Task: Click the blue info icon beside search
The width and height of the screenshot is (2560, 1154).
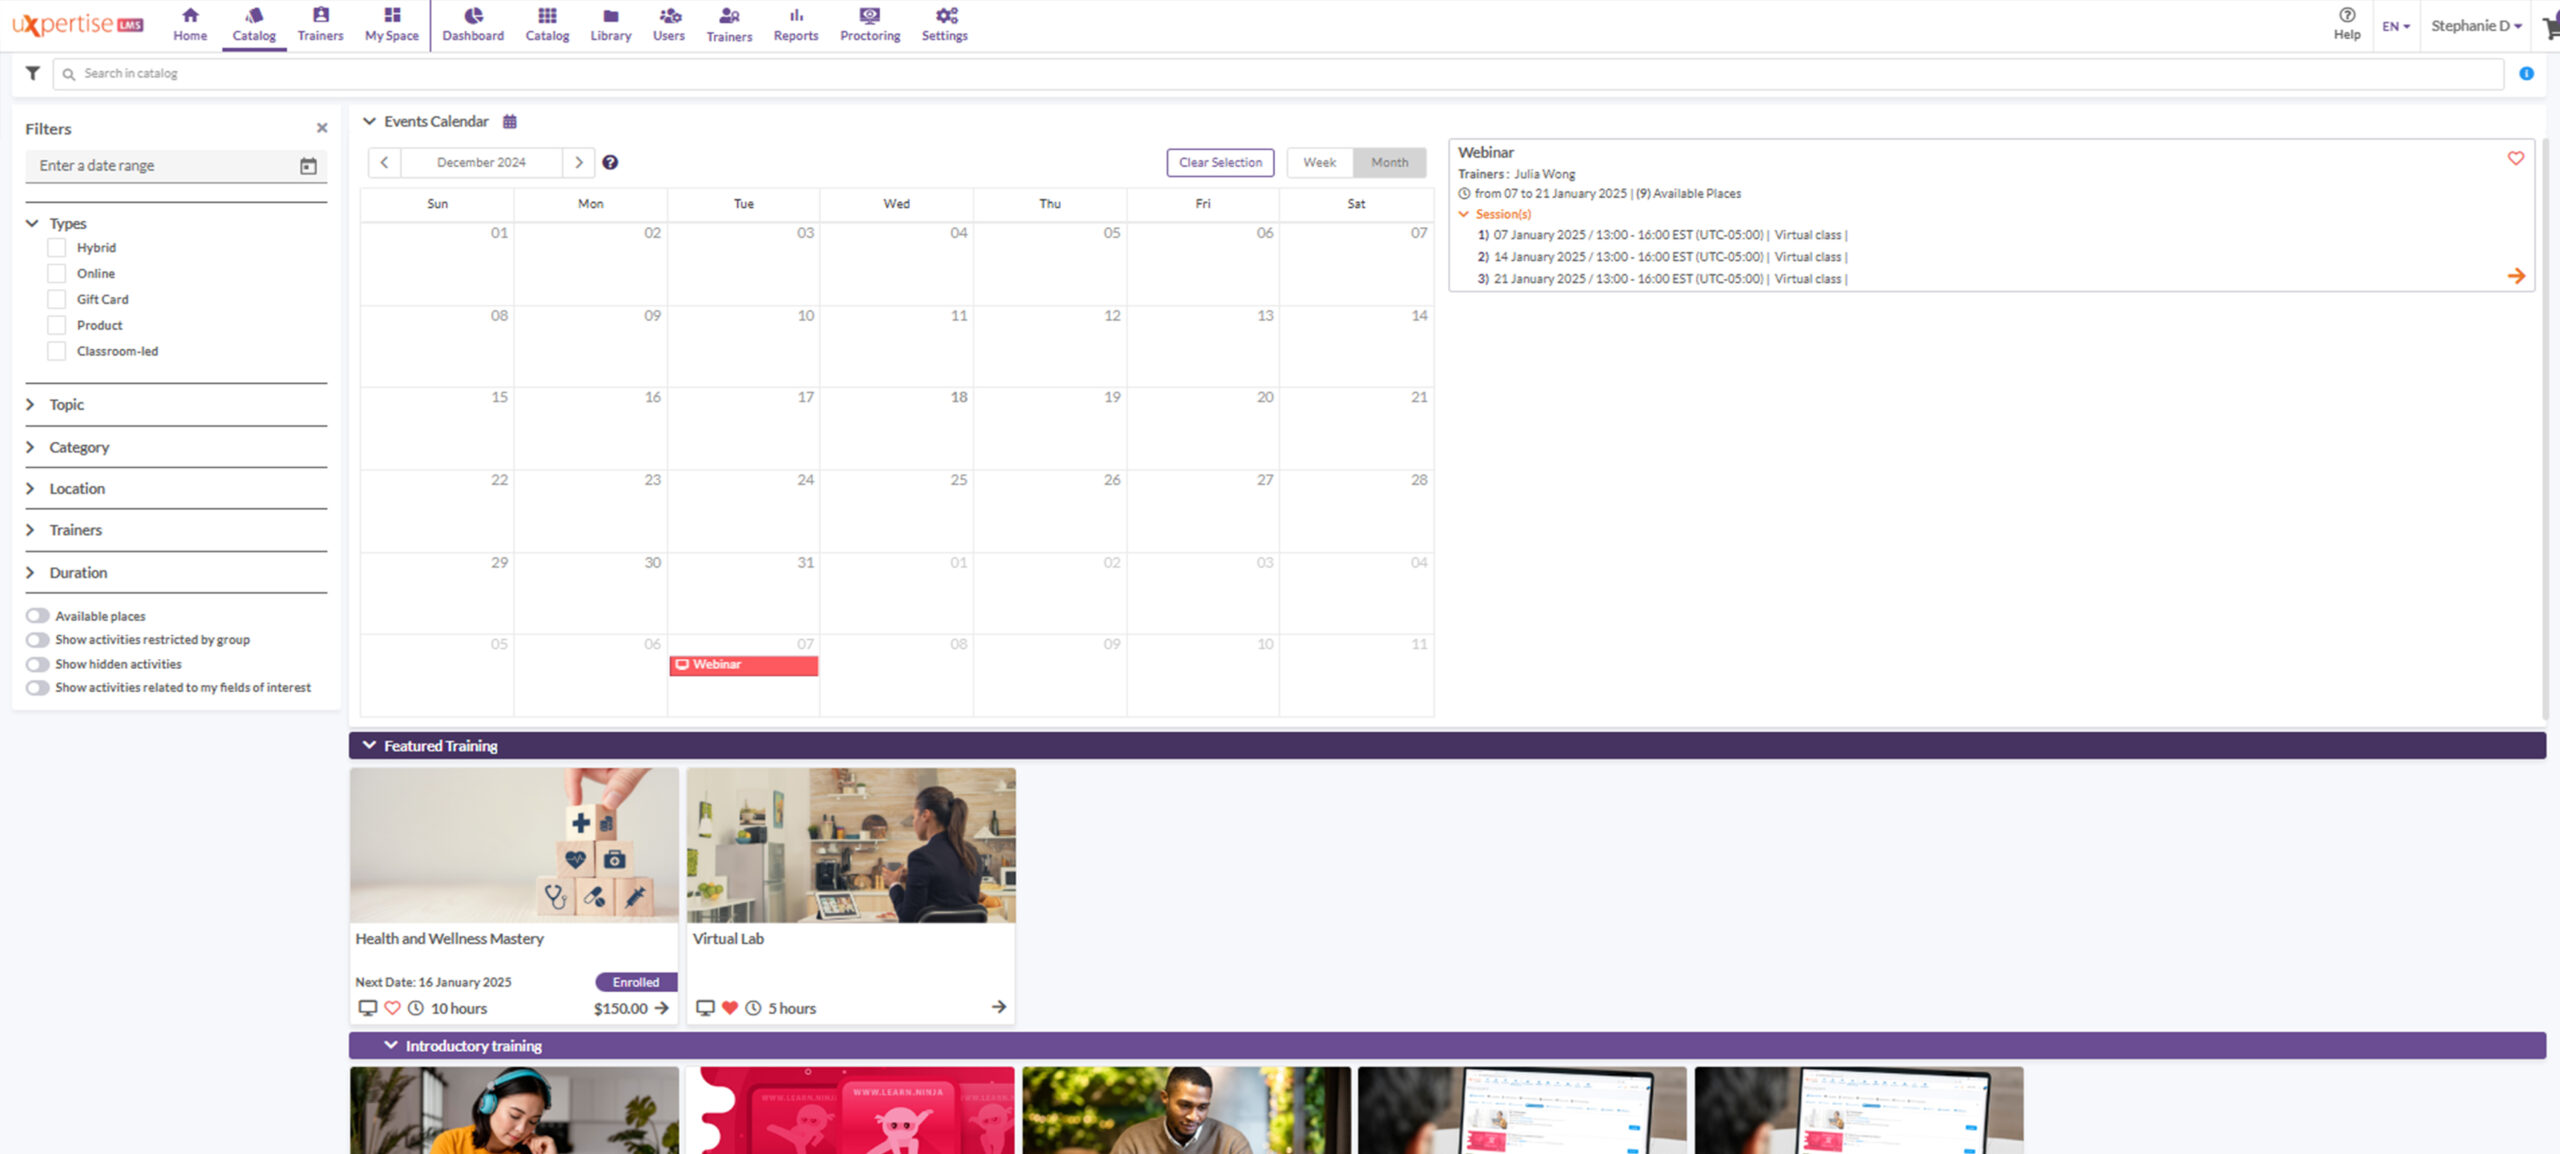Action: click(x=2526, y=73)
